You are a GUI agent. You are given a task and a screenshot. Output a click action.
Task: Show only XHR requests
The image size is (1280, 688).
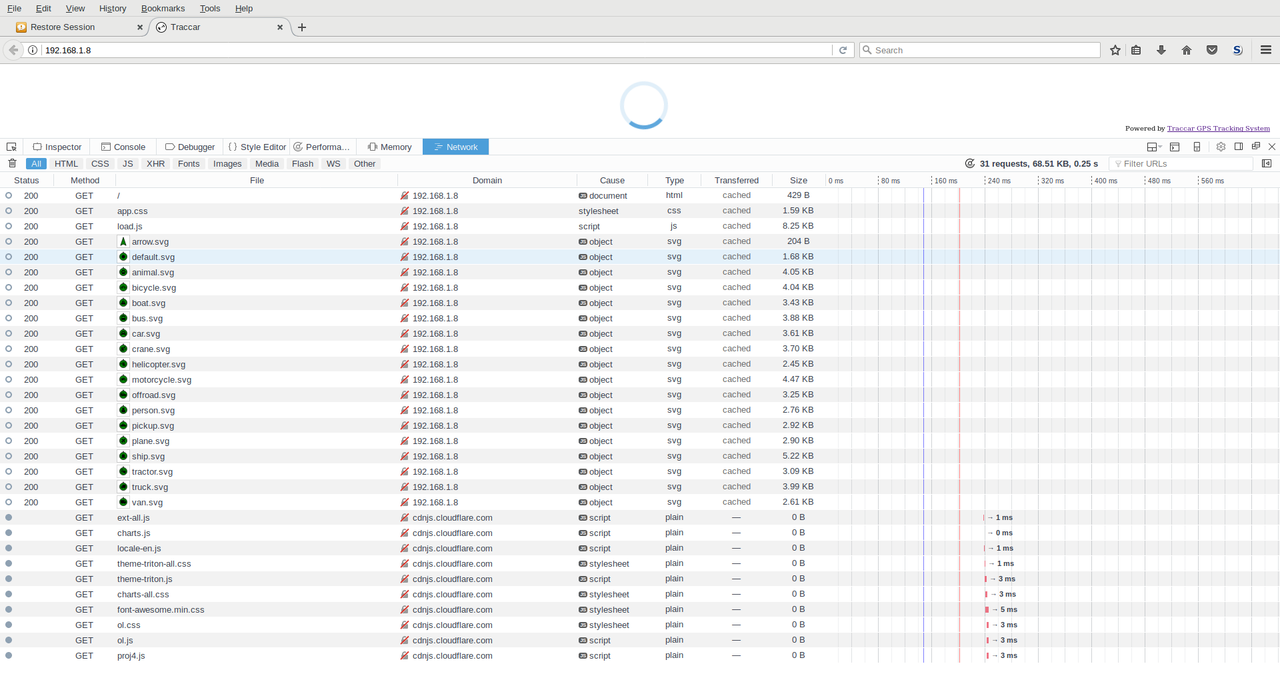point(155,164)
